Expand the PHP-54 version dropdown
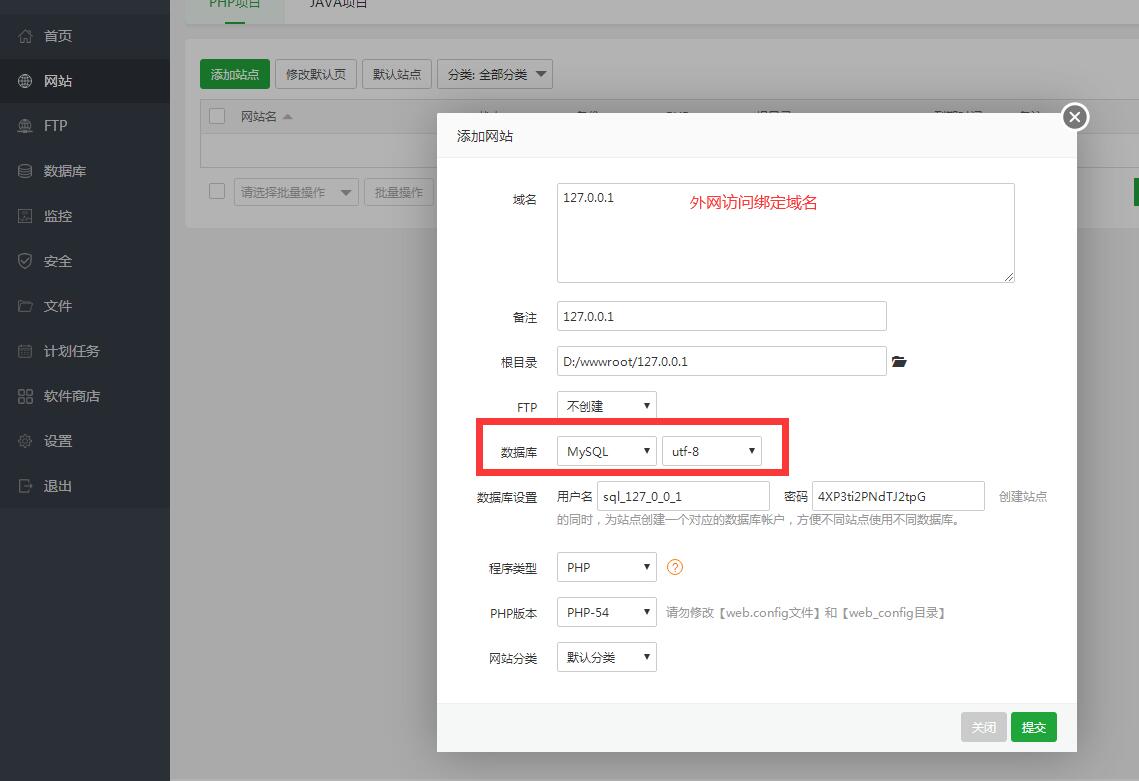The height and width of the screenshot is (781, 1139). 606,612
